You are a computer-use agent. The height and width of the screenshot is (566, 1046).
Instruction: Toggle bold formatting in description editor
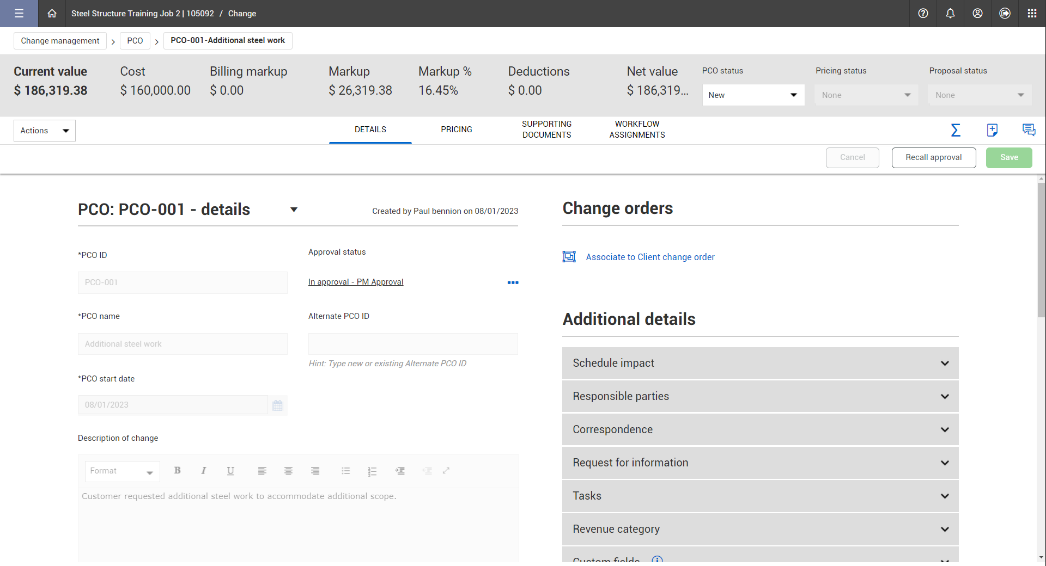coord(177,471)
